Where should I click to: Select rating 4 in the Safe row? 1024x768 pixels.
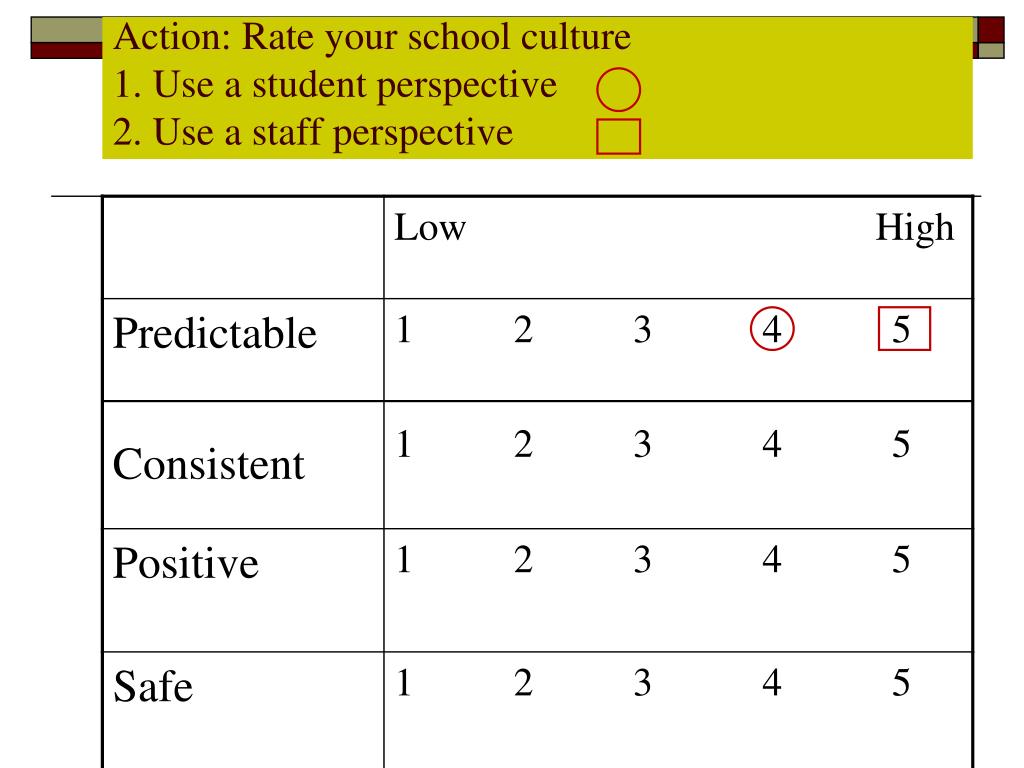click(771, 682)
